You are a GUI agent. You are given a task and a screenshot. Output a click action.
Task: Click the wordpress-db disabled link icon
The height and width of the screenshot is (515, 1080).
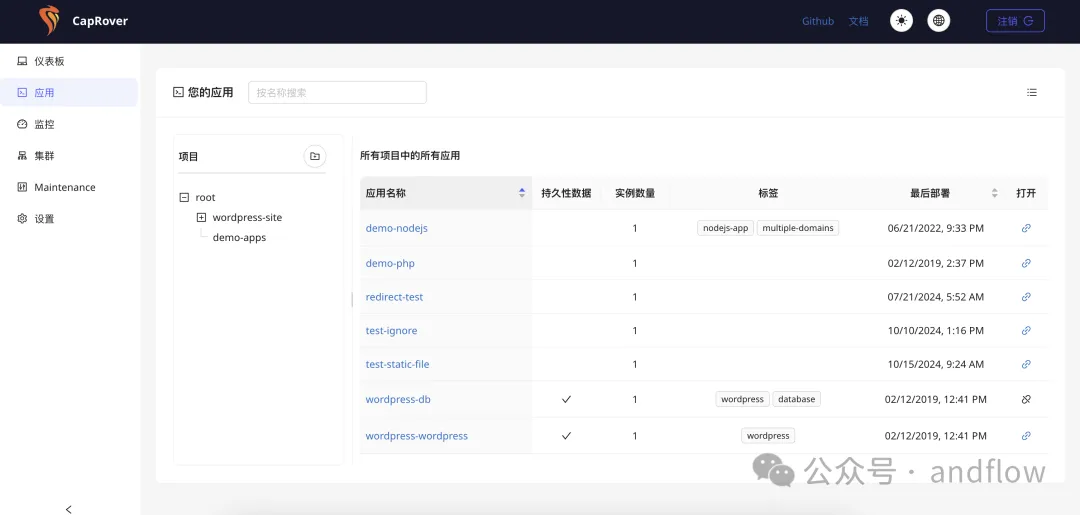pyautogui.click(x=1026, y=399)
